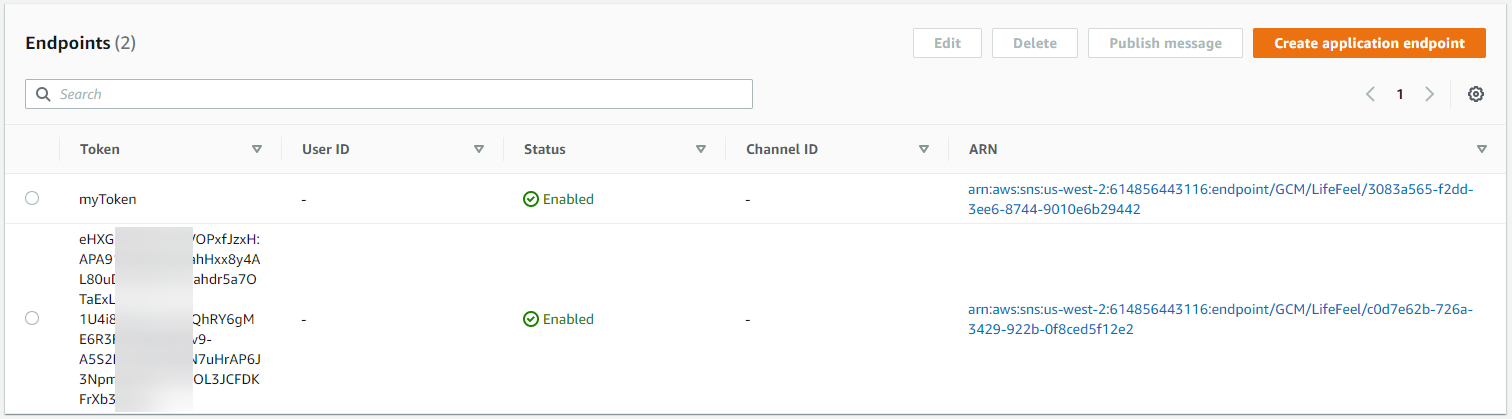
Task: Click the search magnifier icon
Action: [x=43, y=94]
